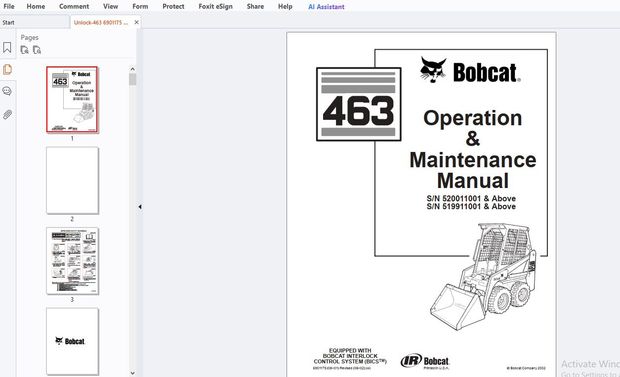This screenshot has width=620, height=377.
Task: Open the AI Assistant tab
Action: (x=326, y=7)
